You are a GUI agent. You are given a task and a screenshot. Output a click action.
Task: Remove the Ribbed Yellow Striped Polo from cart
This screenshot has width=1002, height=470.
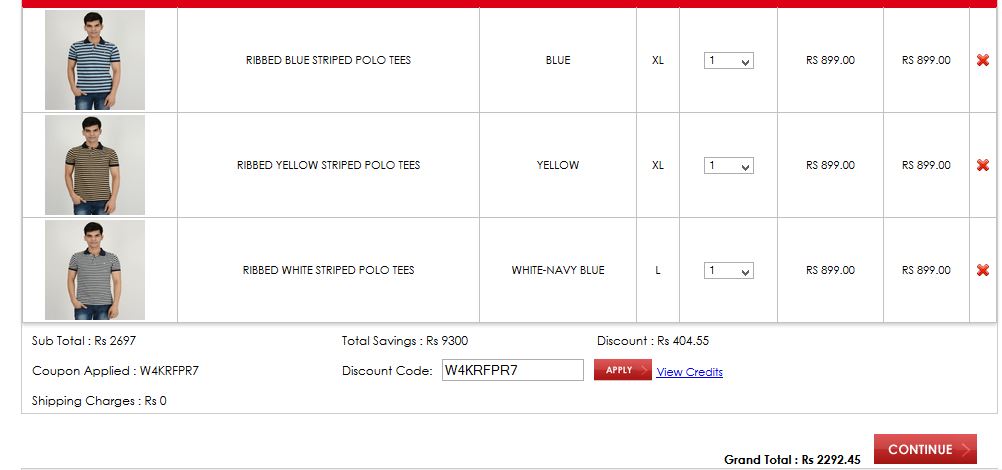(x=983, y=165)
